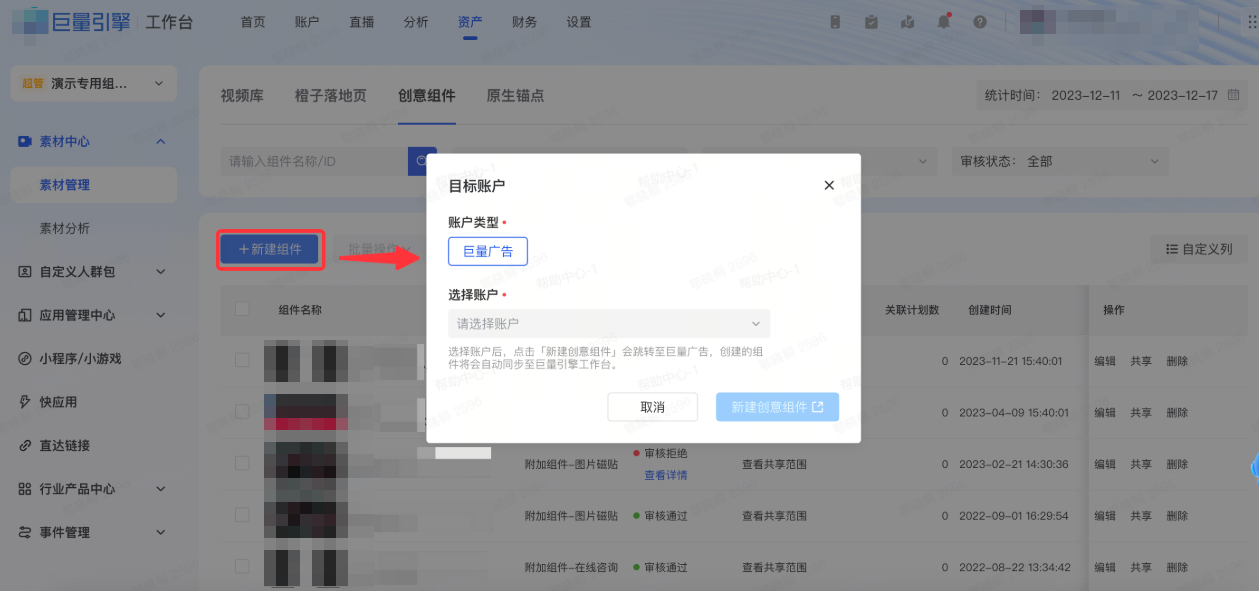Check the row created 2022-09-01 16:29:54

(242, 515)
